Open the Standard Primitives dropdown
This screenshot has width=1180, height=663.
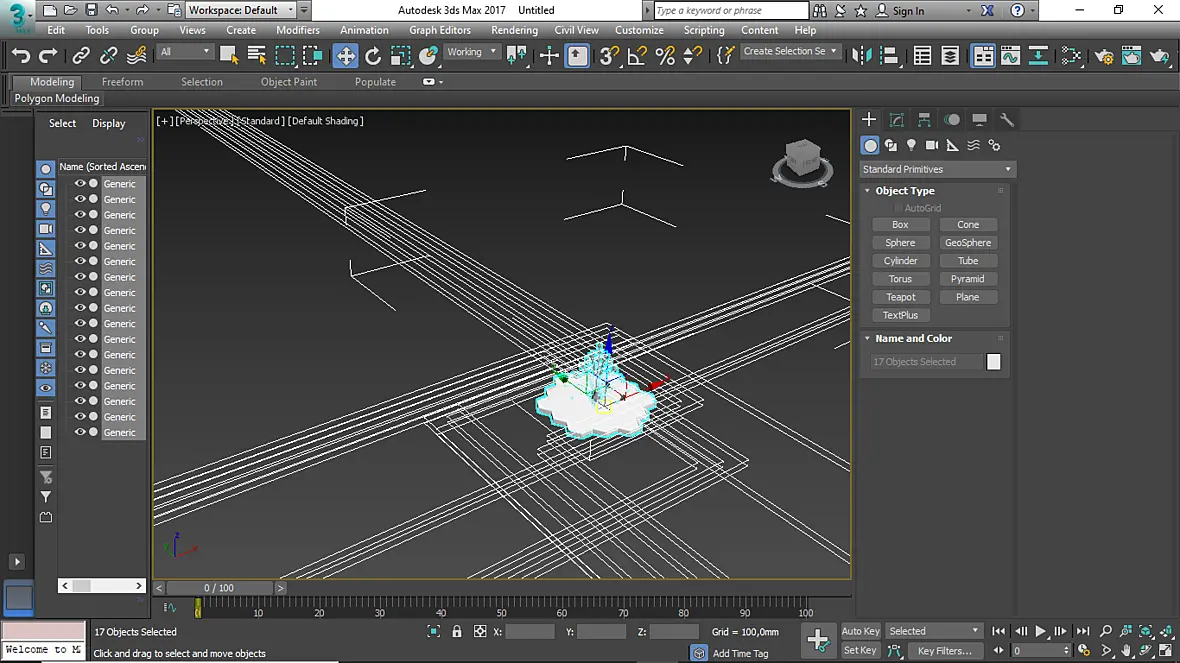click(x=937, y=169)
